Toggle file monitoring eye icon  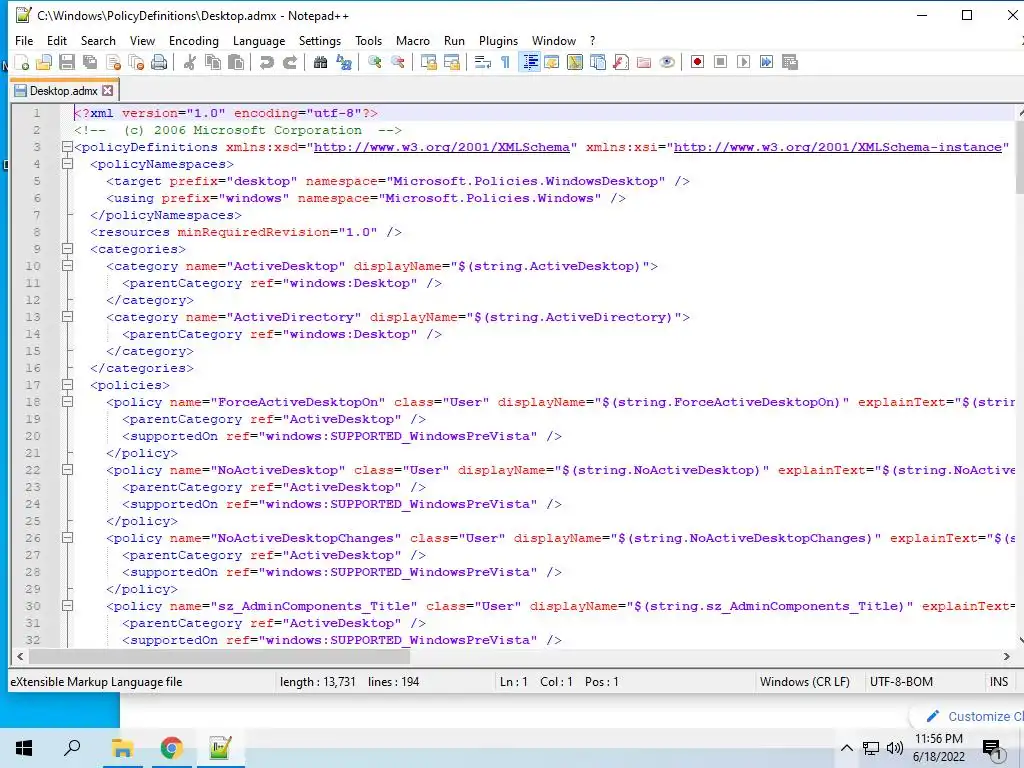click(667, 62)
